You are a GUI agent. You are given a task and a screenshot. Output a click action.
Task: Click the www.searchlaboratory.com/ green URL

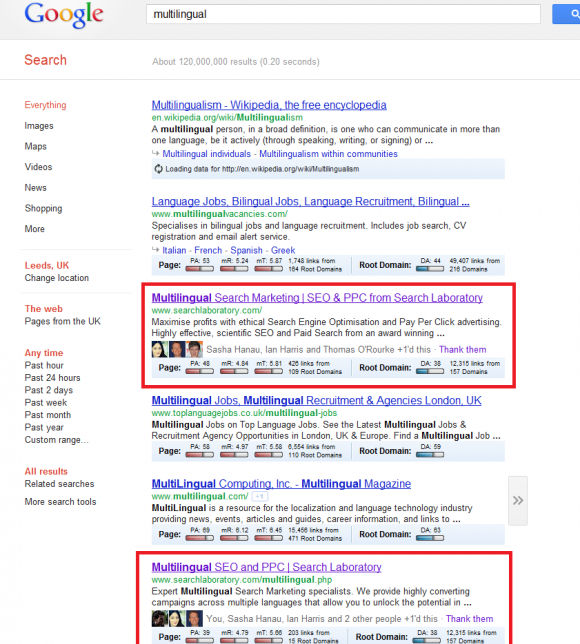point(207,310)
